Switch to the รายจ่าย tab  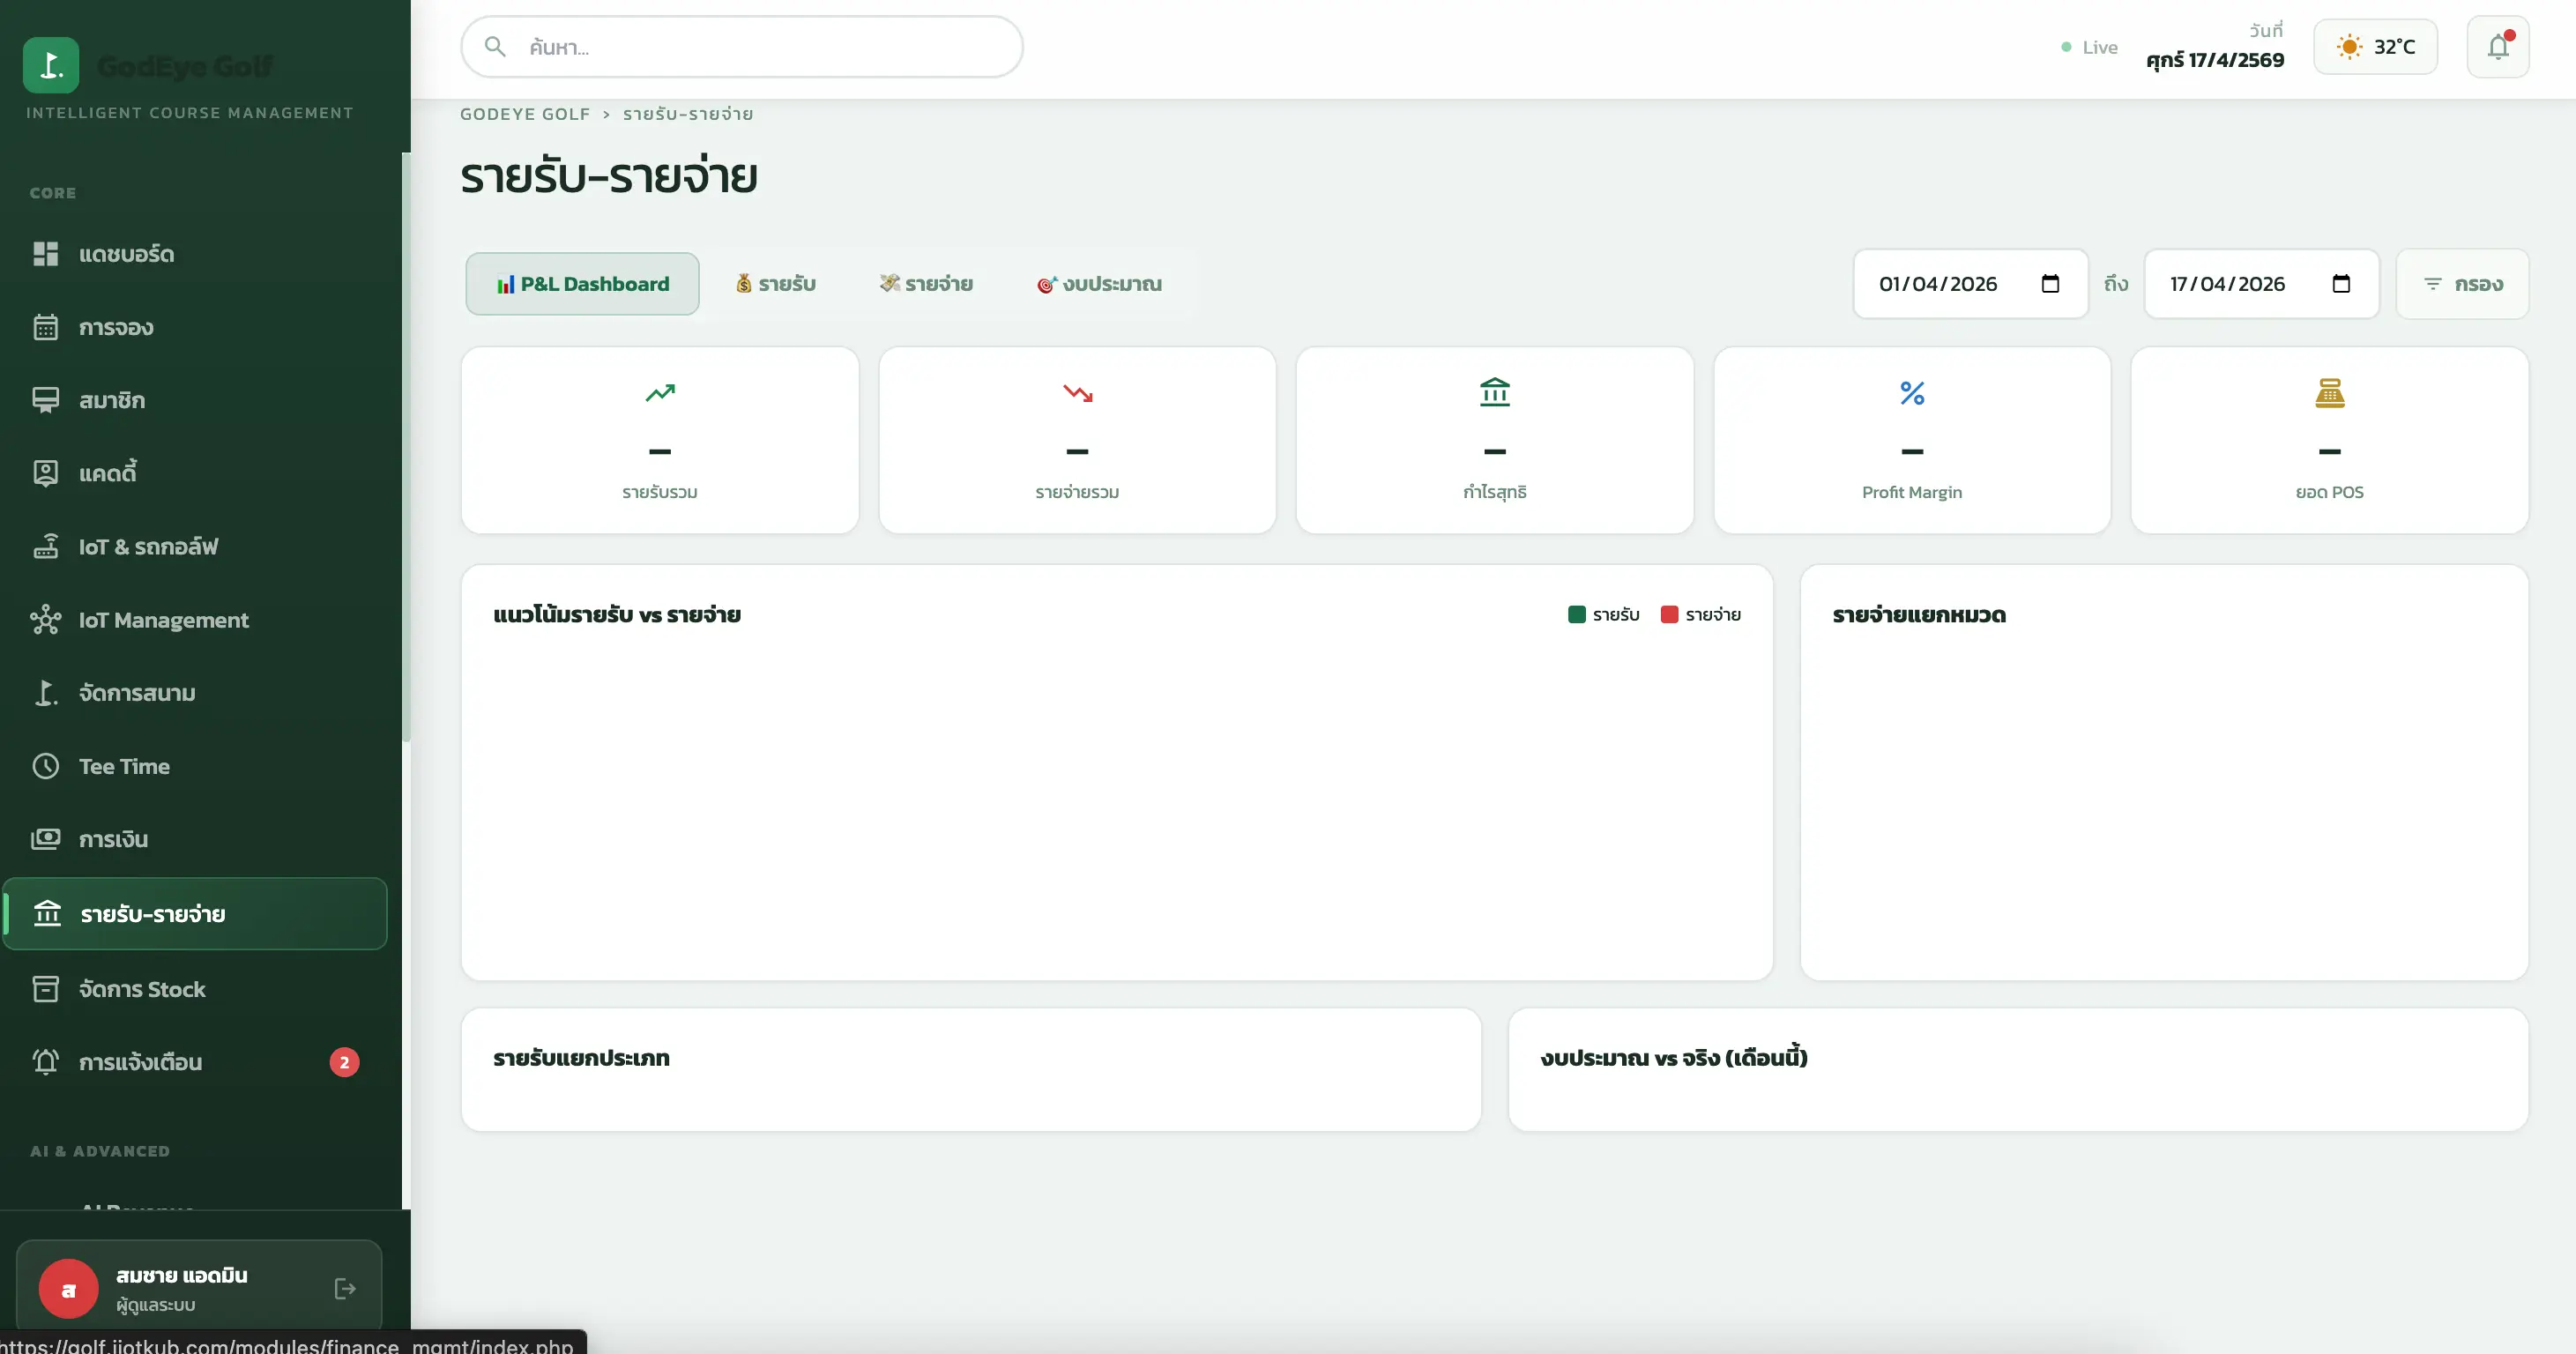click(926, 284)
